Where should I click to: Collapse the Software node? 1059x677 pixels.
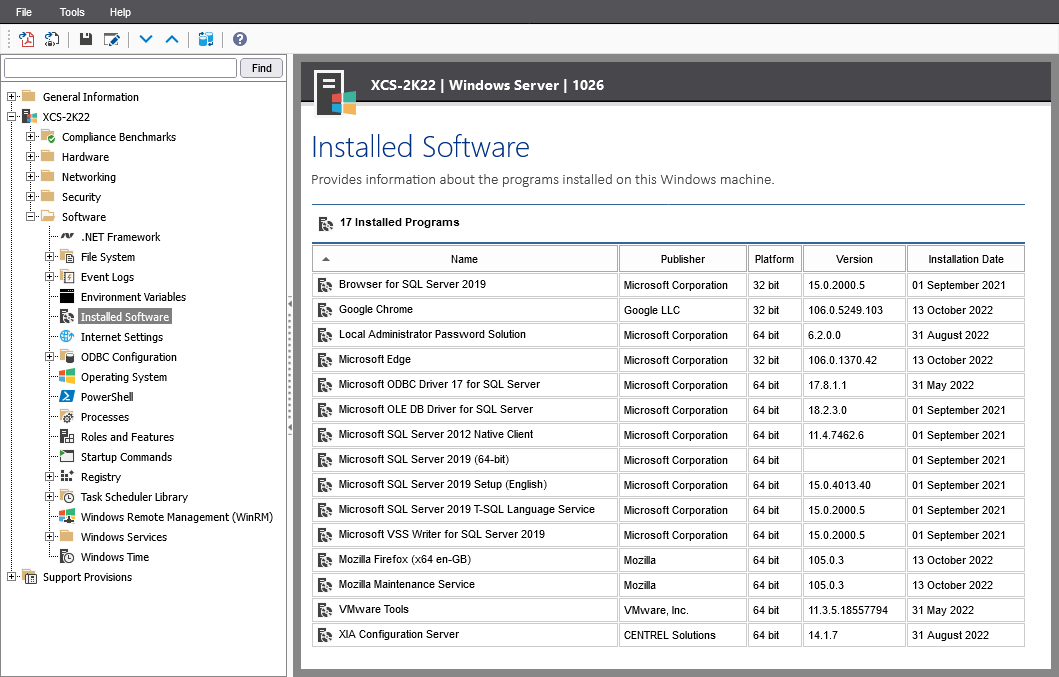point(30,217)
